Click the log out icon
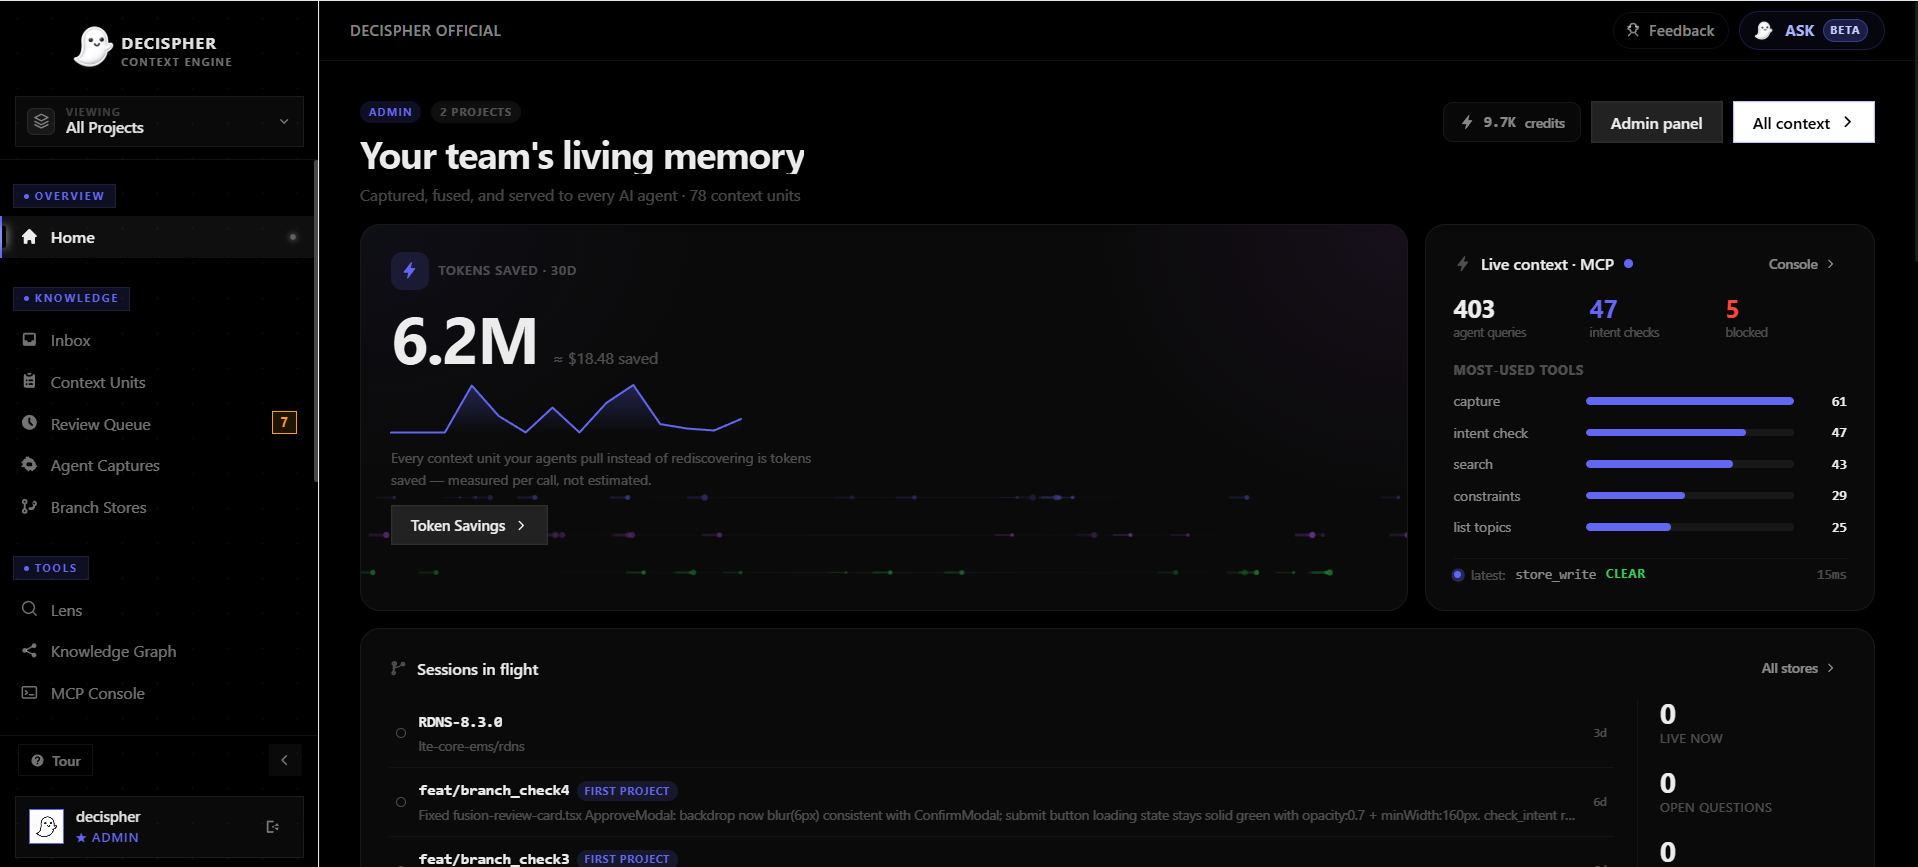Image resolution: width=1918 pixels, height=867 pixels. (272, 827)
